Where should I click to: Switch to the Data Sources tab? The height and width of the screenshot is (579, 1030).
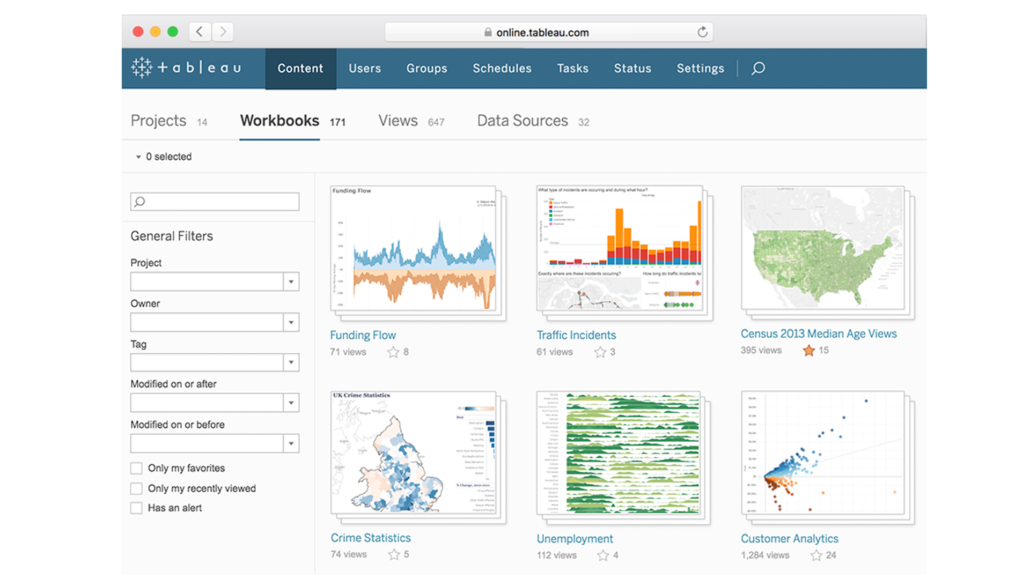coord(521,120)
